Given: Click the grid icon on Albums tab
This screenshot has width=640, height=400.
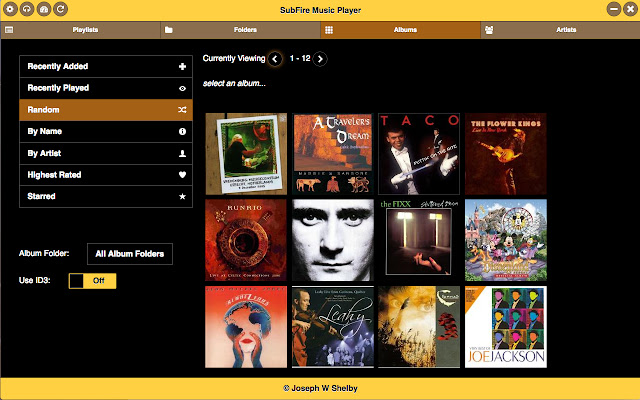Looking at the screenshot, I should [329, 30].
